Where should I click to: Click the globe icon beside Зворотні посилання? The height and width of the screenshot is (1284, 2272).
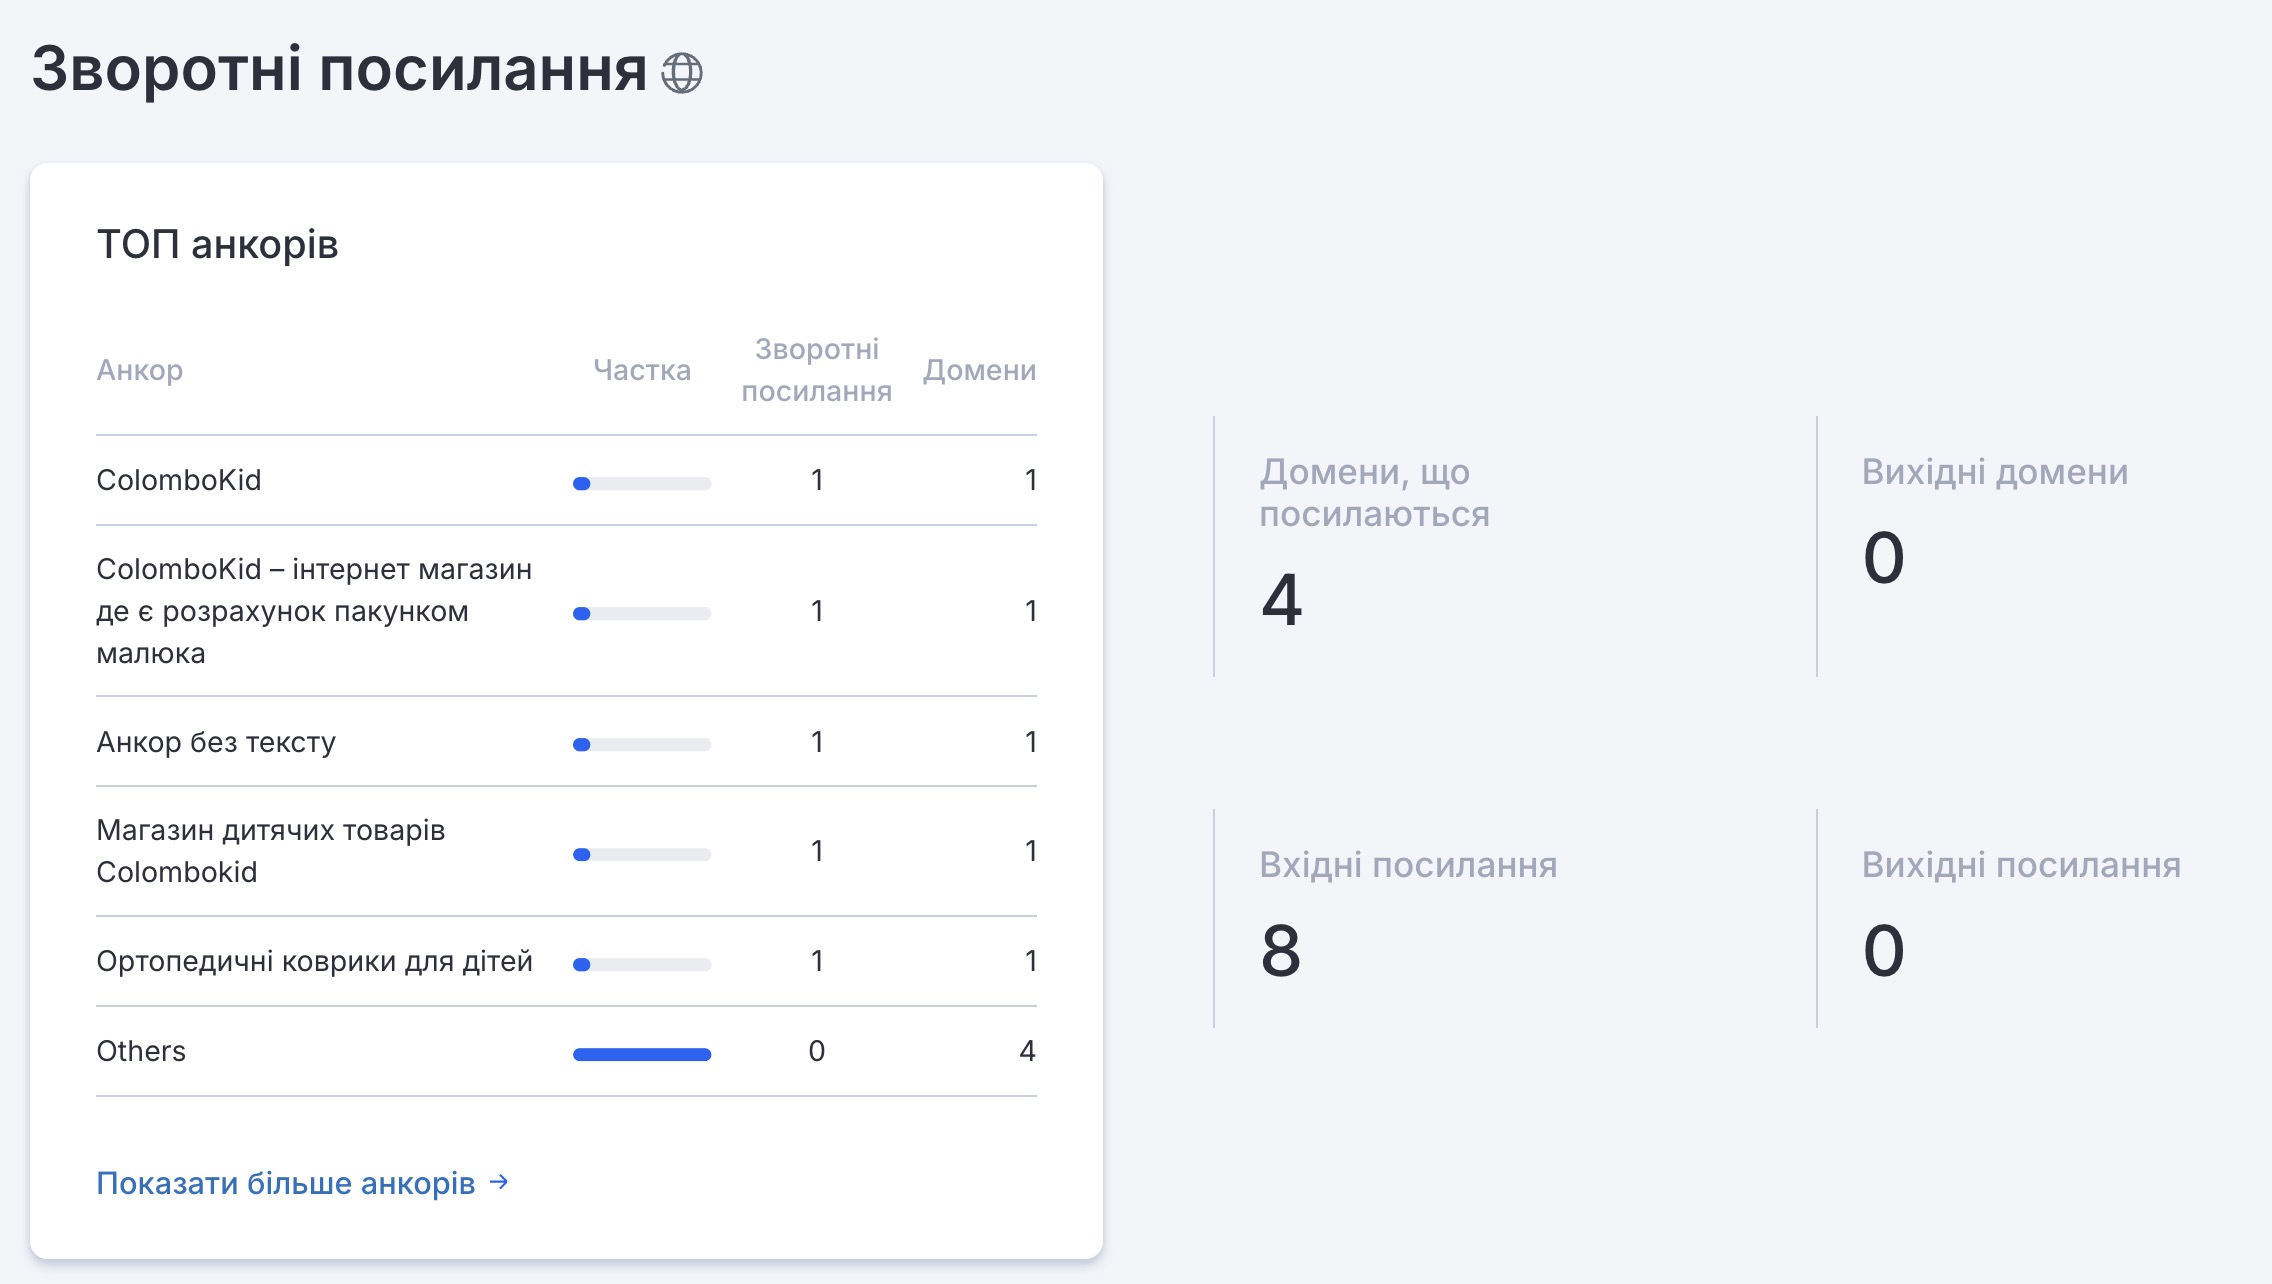(x=682, y=73)
